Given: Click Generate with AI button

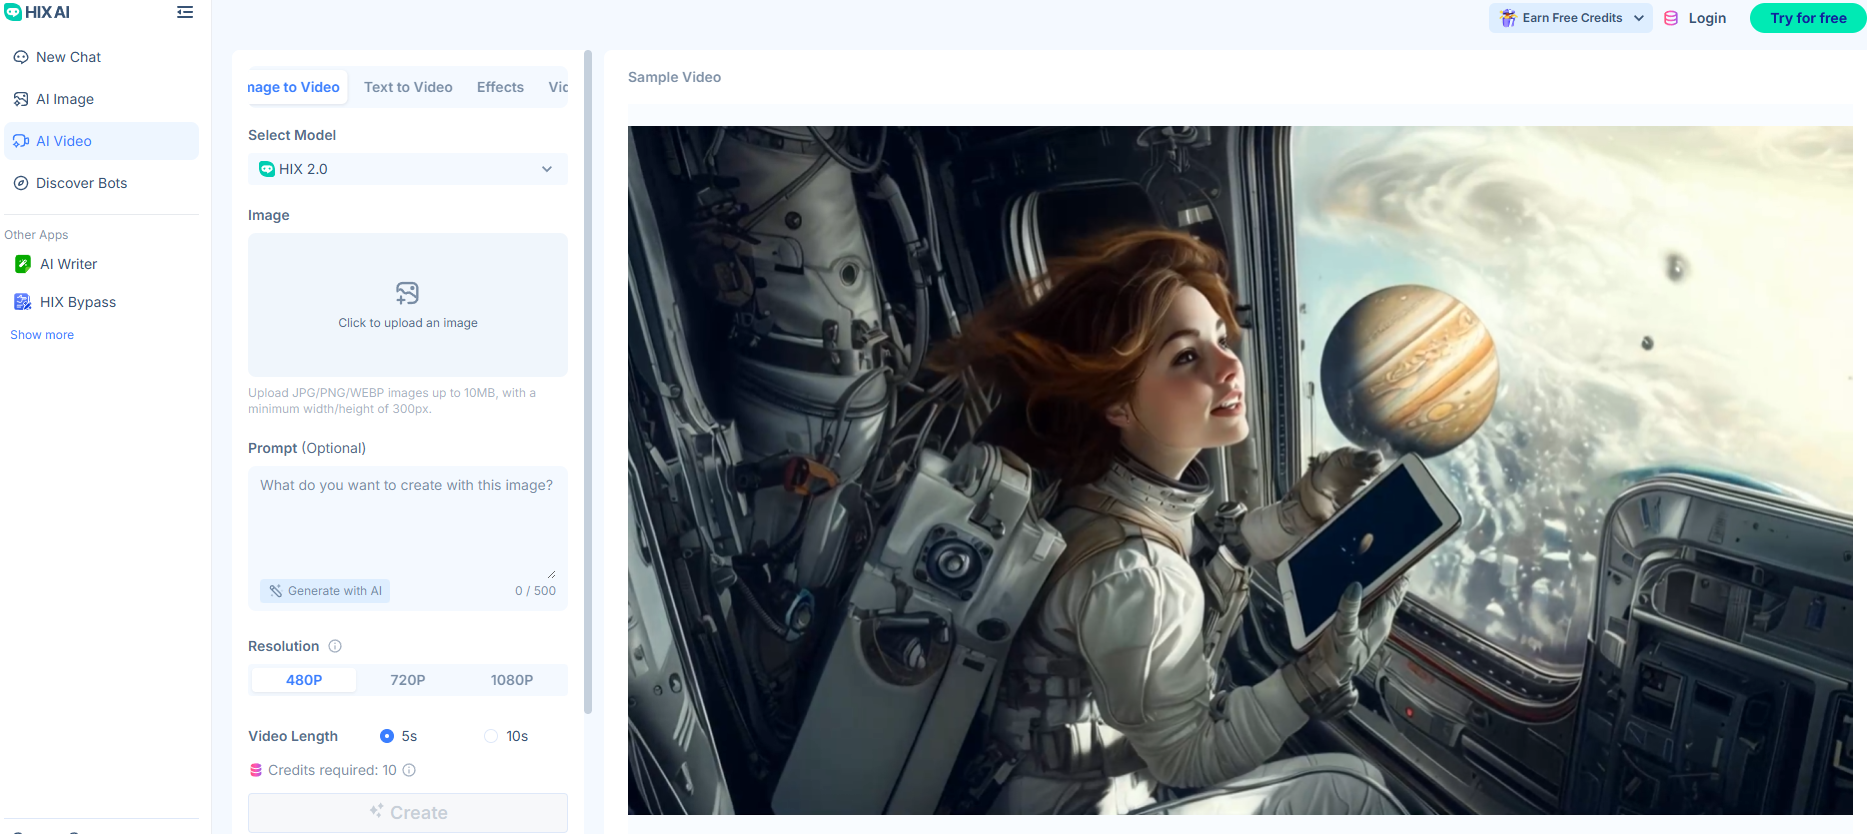Looking at the screenshot, I should [x=325, y=591].
